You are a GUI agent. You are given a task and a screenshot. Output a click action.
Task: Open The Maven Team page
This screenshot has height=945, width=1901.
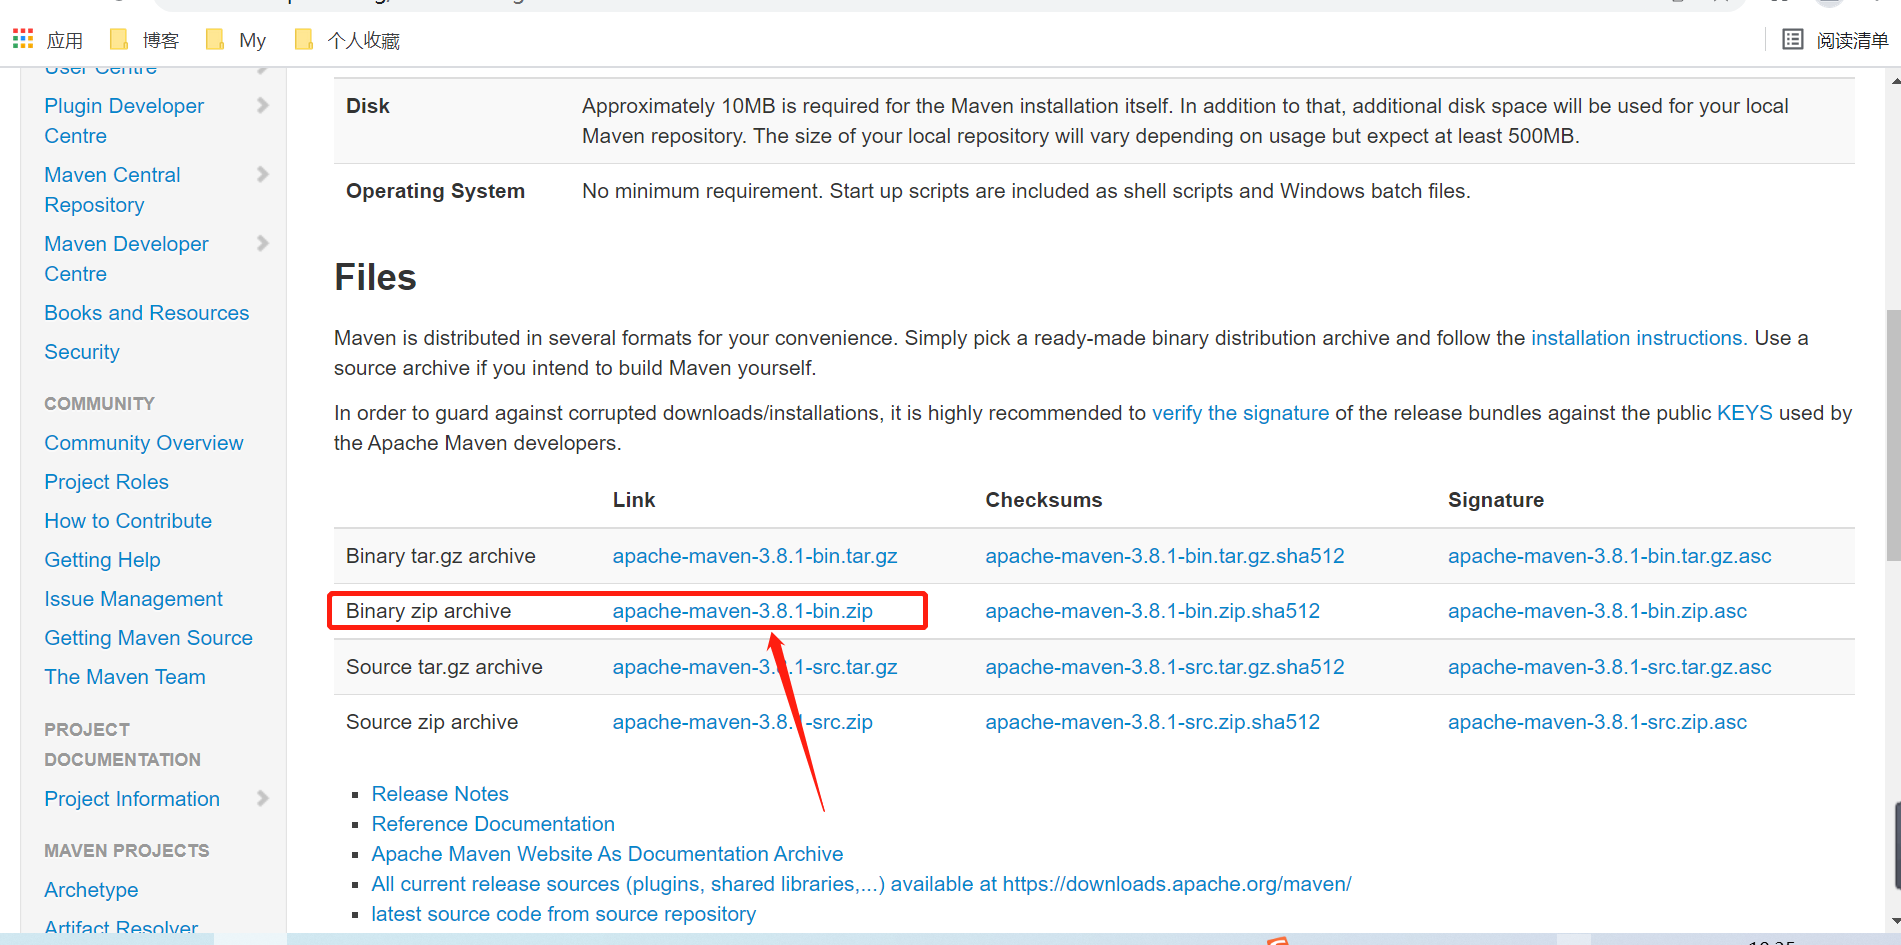click(125, 677)
